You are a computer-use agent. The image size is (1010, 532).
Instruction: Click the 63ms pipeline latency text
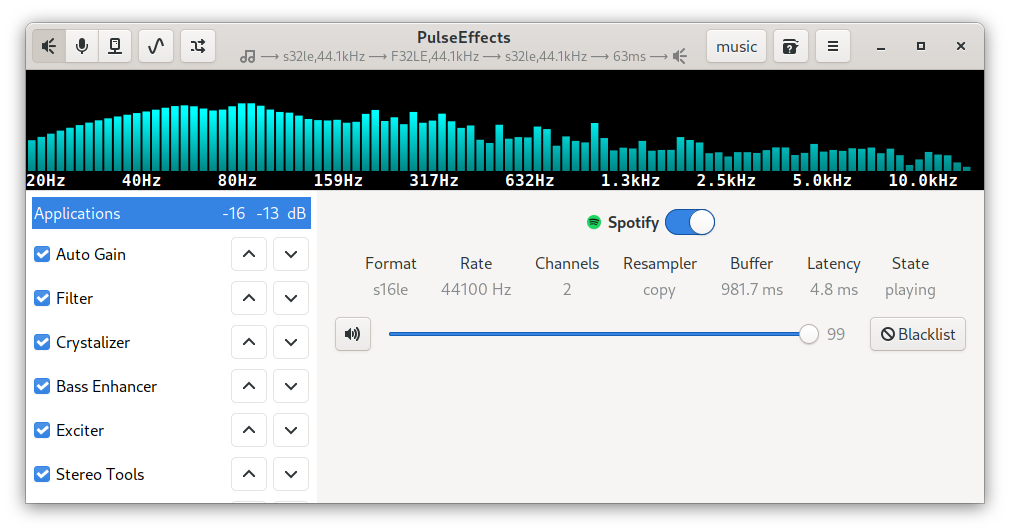[x=629, y=56]
